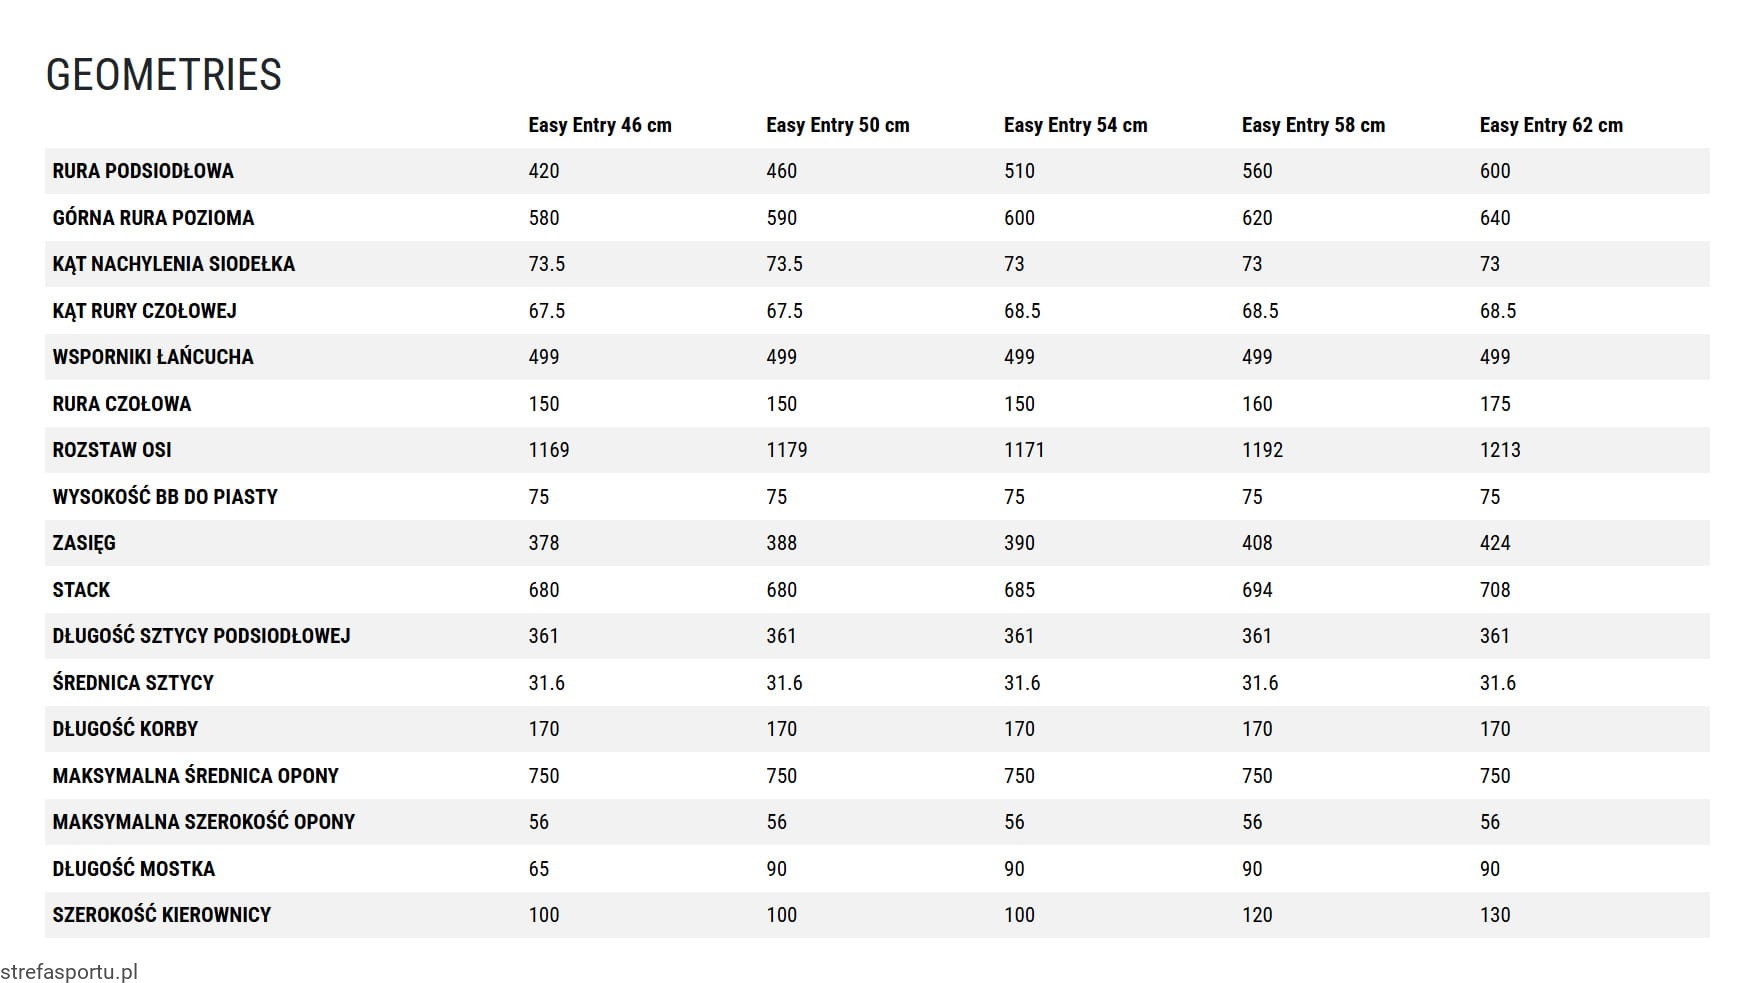Image resolution: width=1752 pixels, height=983 pixels.
Task: Click the KĄT RURY CZOŁOWEJ row label
Action: 145,311
